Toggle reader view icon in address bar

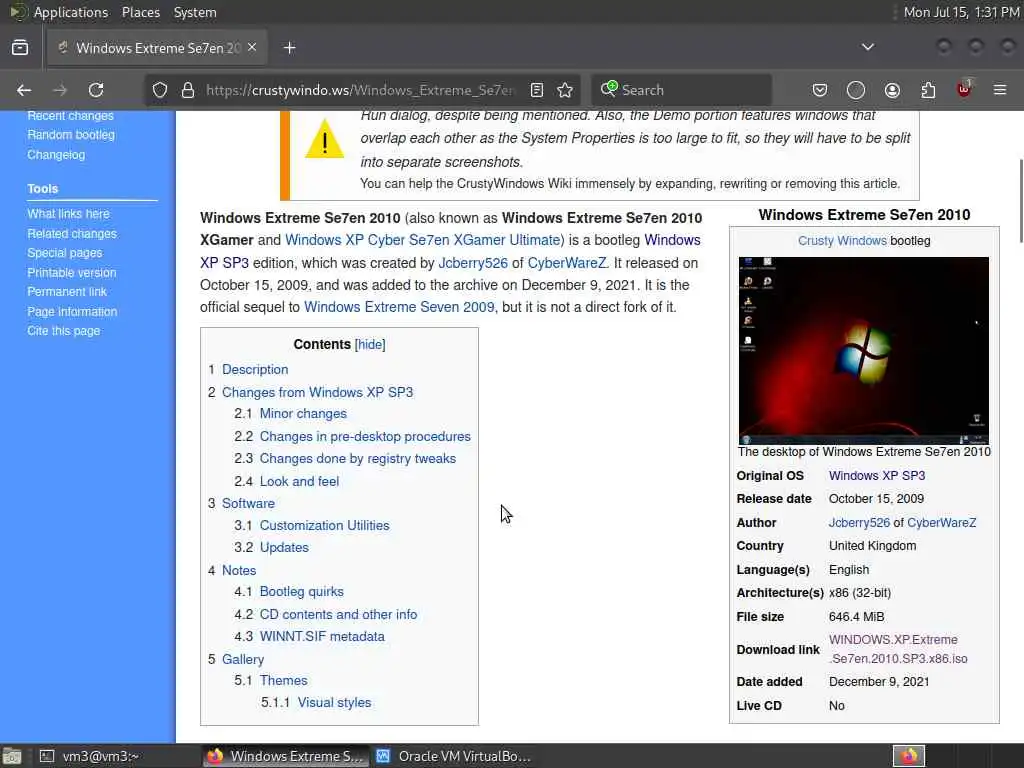tap(537, 90)
